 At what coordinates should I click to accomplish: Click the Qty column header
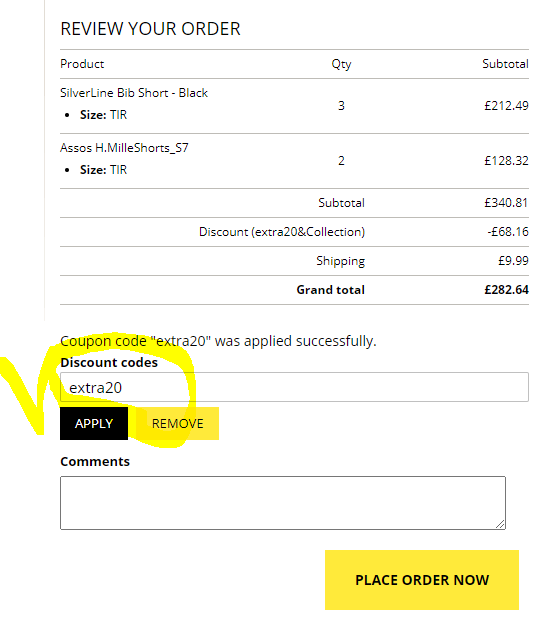[x=341, y=64]
